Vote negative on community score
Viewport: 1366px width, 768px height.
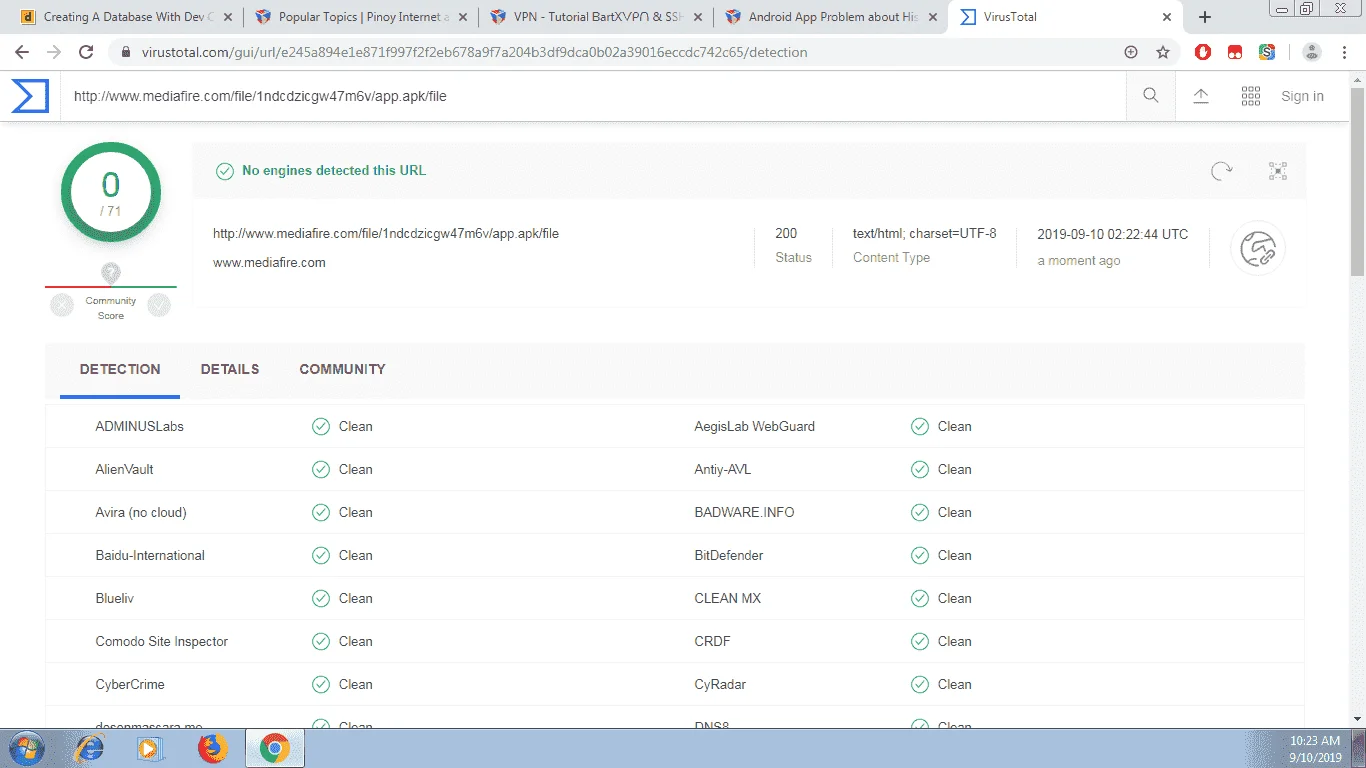(x=62, y=305)
